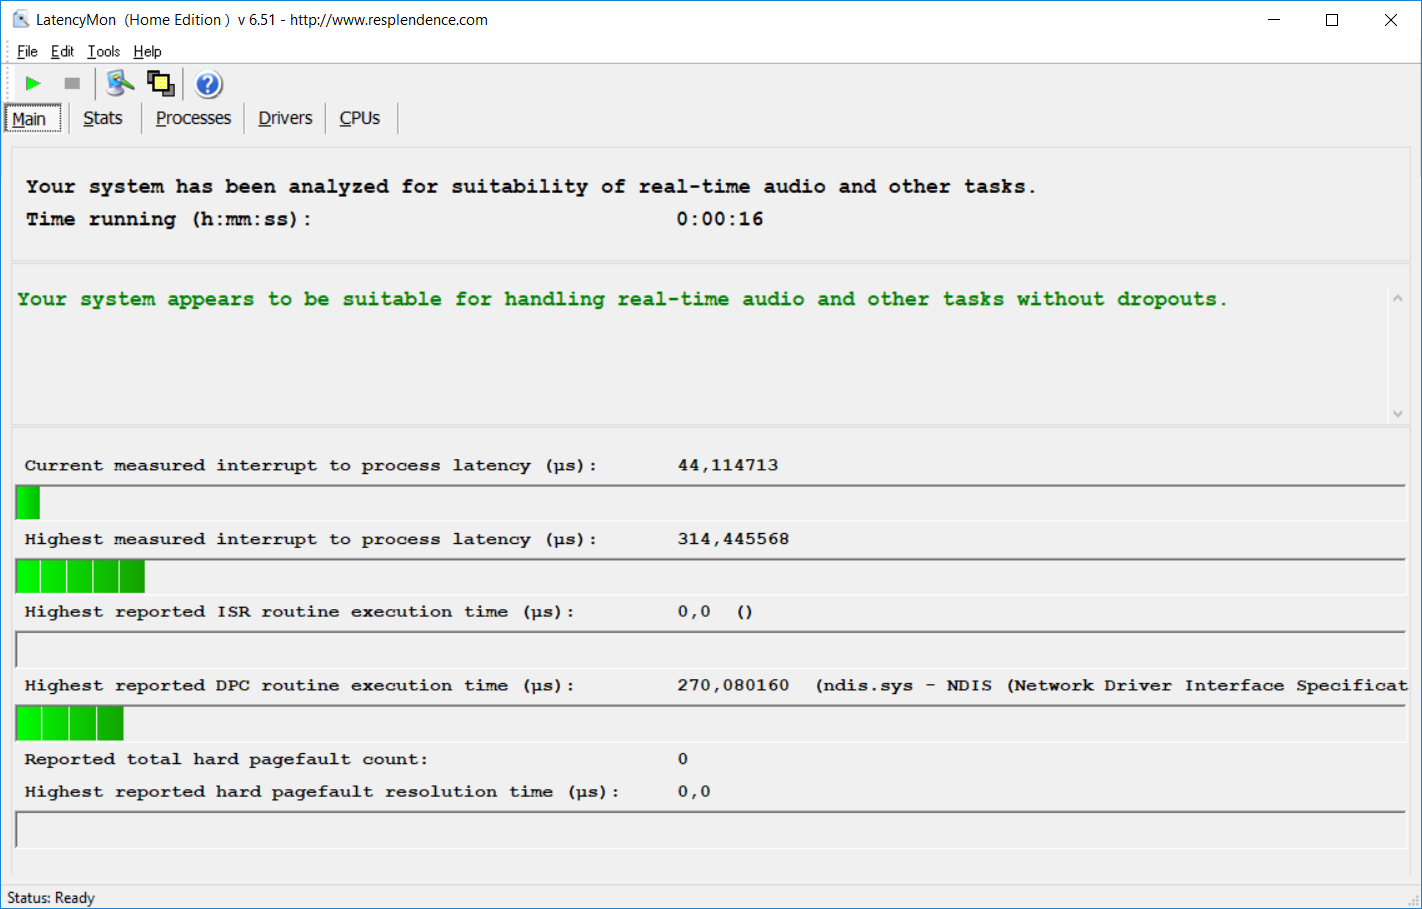Open the Tools menu

[x=103, y=52]
